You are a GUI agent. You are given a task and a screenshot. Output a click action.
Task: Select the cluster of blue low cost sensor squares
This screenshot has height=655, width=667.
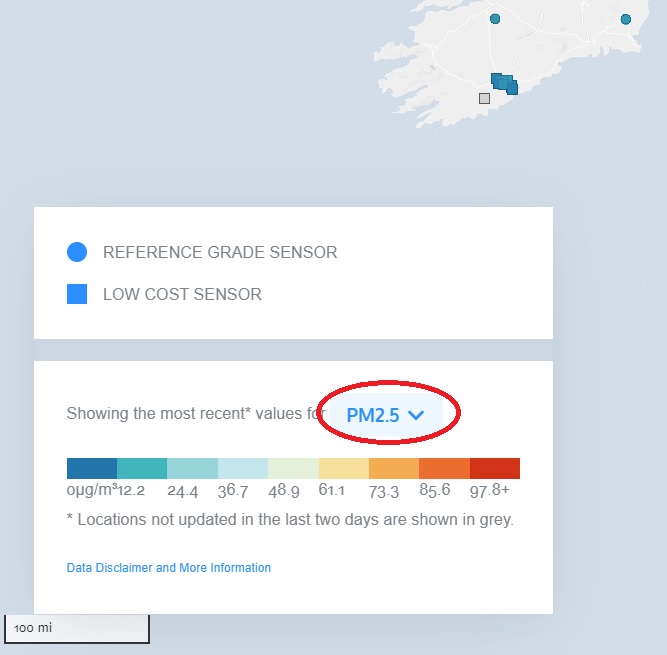[505, 84]
